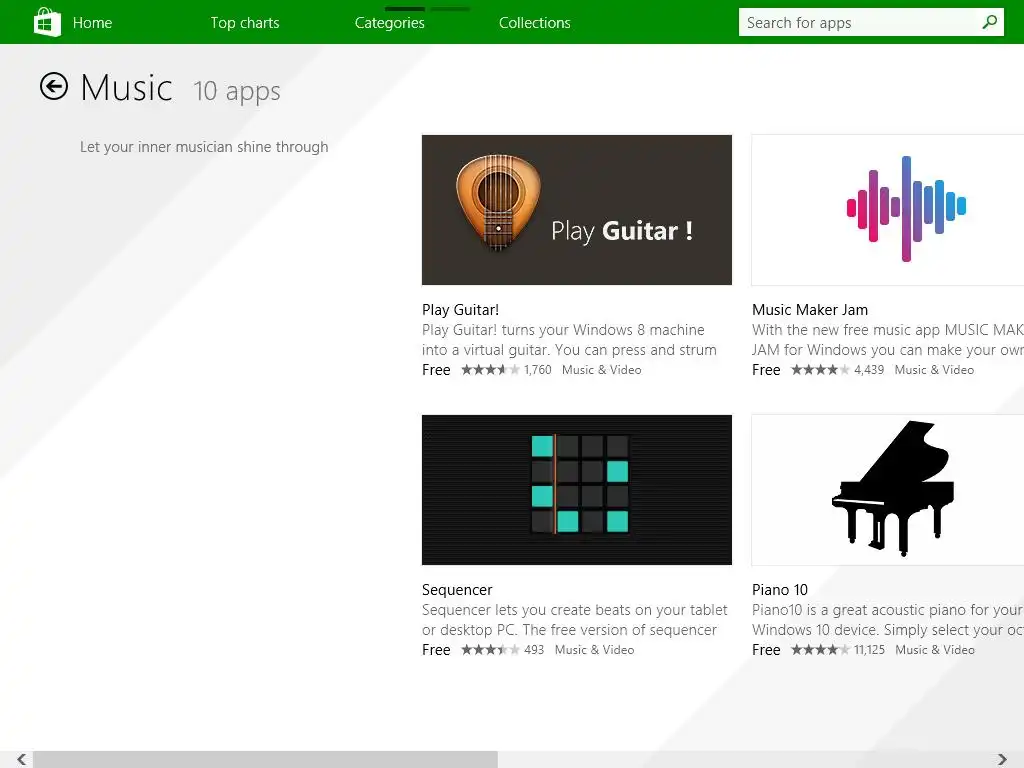Go back using the circled arrow icon
Image resolution: width=1024 pixels, height=768 pixels.
tap(54, 86)
